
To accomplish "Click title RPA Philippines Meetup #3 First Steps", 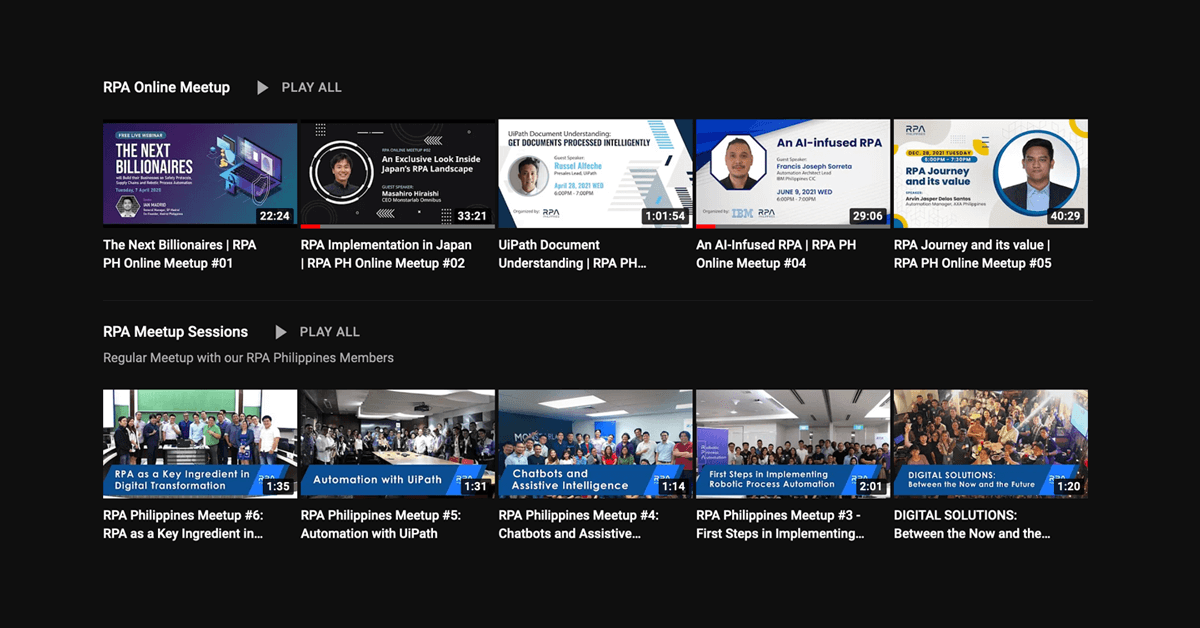I will click(x=781, y=524).
